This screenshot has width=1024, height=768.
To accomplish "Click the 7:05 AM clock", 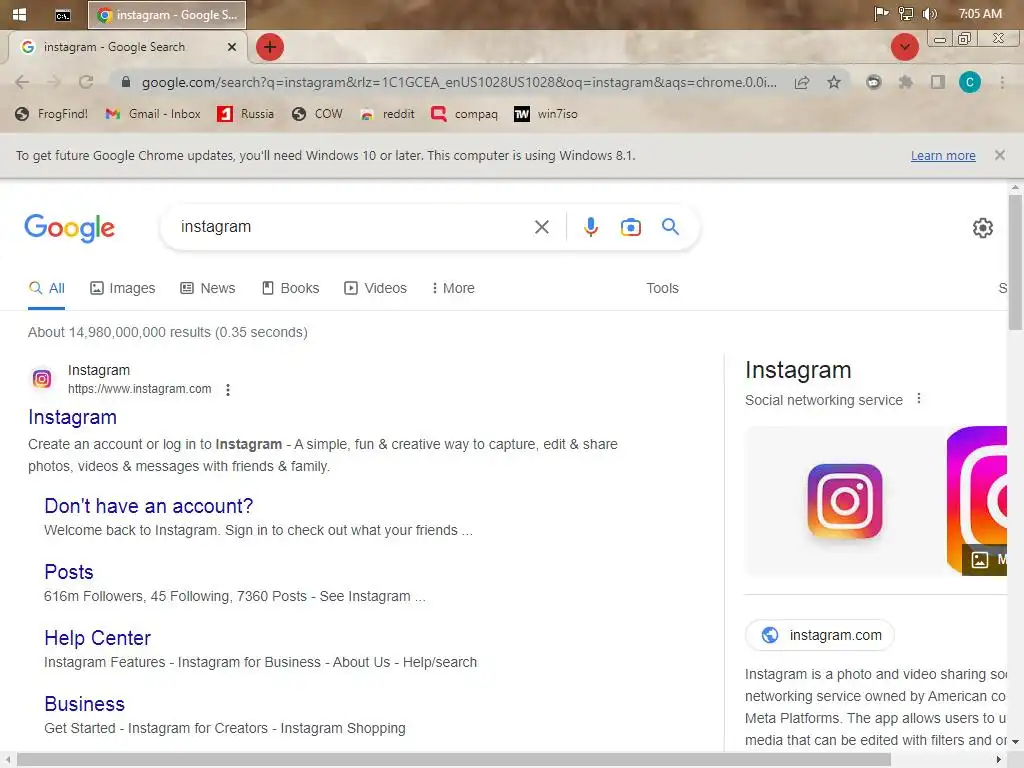I will click(x=980, y=14).
